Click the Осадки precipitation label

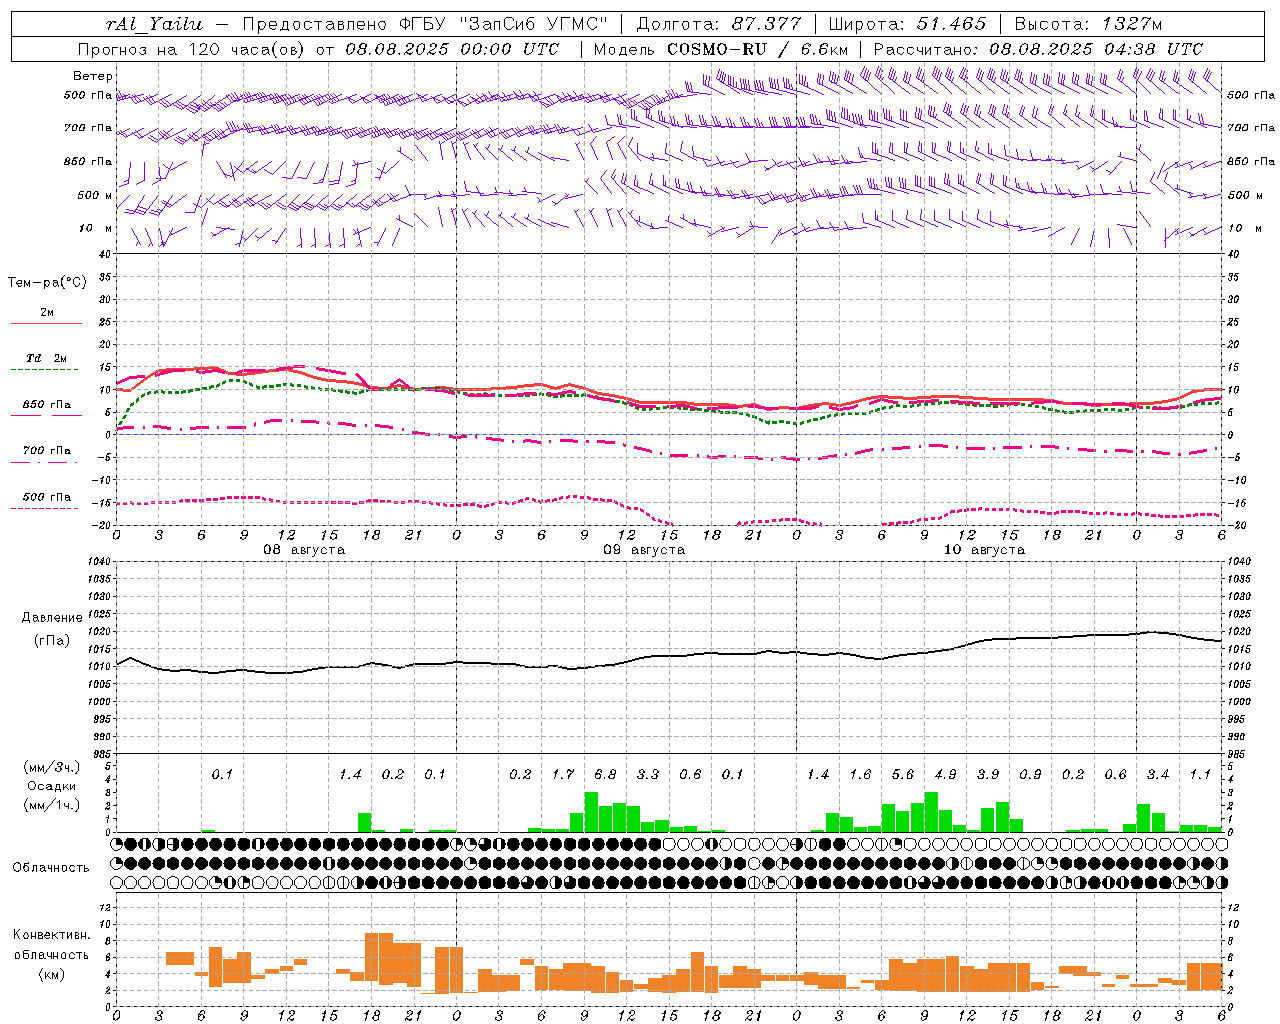(x=52, y=786)
